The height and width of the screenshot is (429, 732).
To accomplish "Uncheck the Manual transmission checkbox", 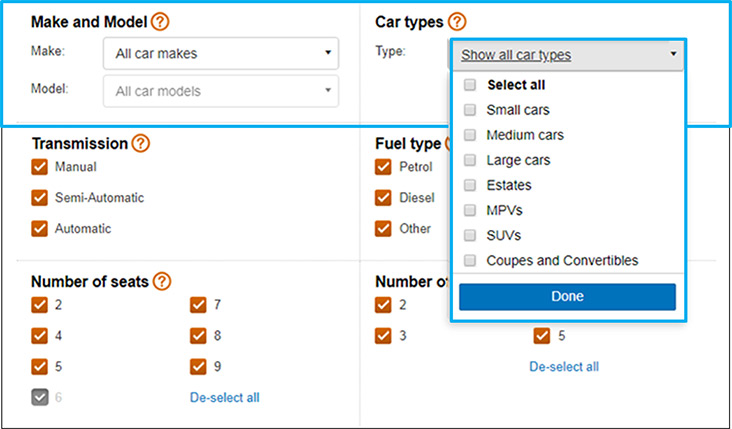I will [40, 167].
